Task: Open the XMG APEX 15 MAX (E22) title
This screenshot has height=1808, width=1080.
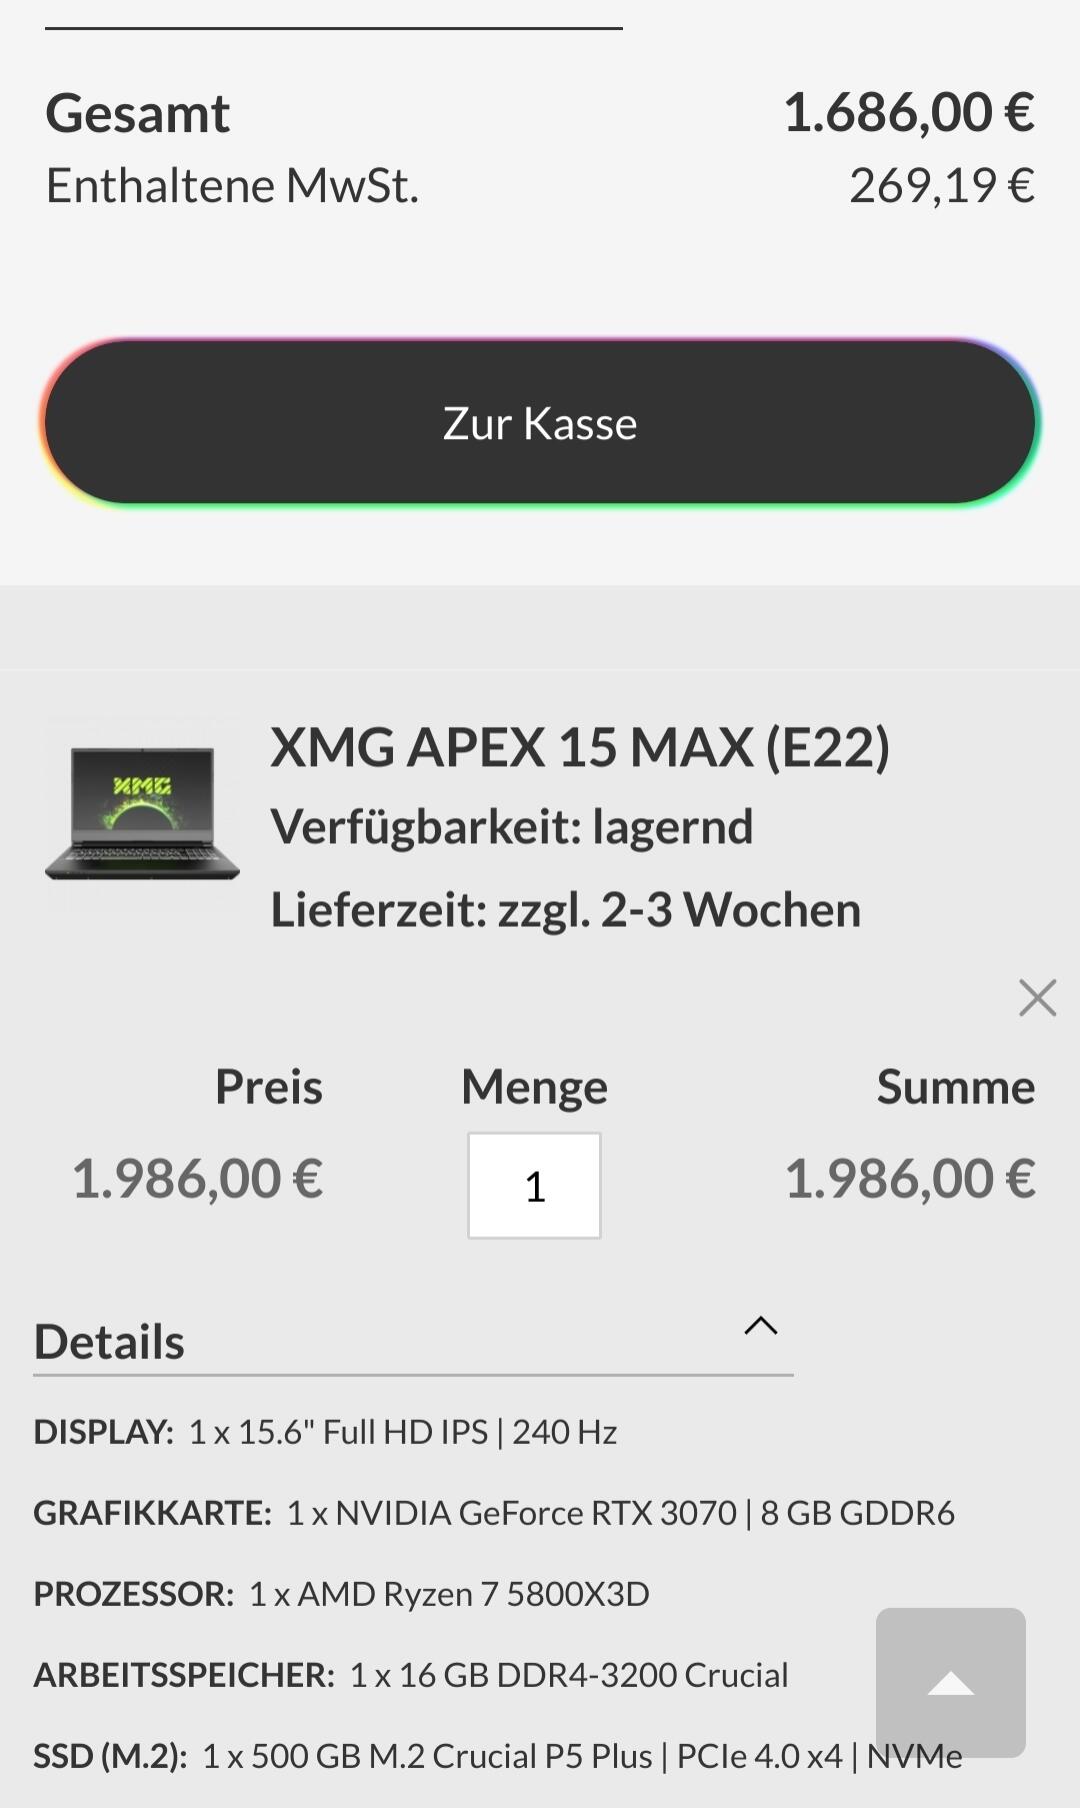Action: pos(580,747)
